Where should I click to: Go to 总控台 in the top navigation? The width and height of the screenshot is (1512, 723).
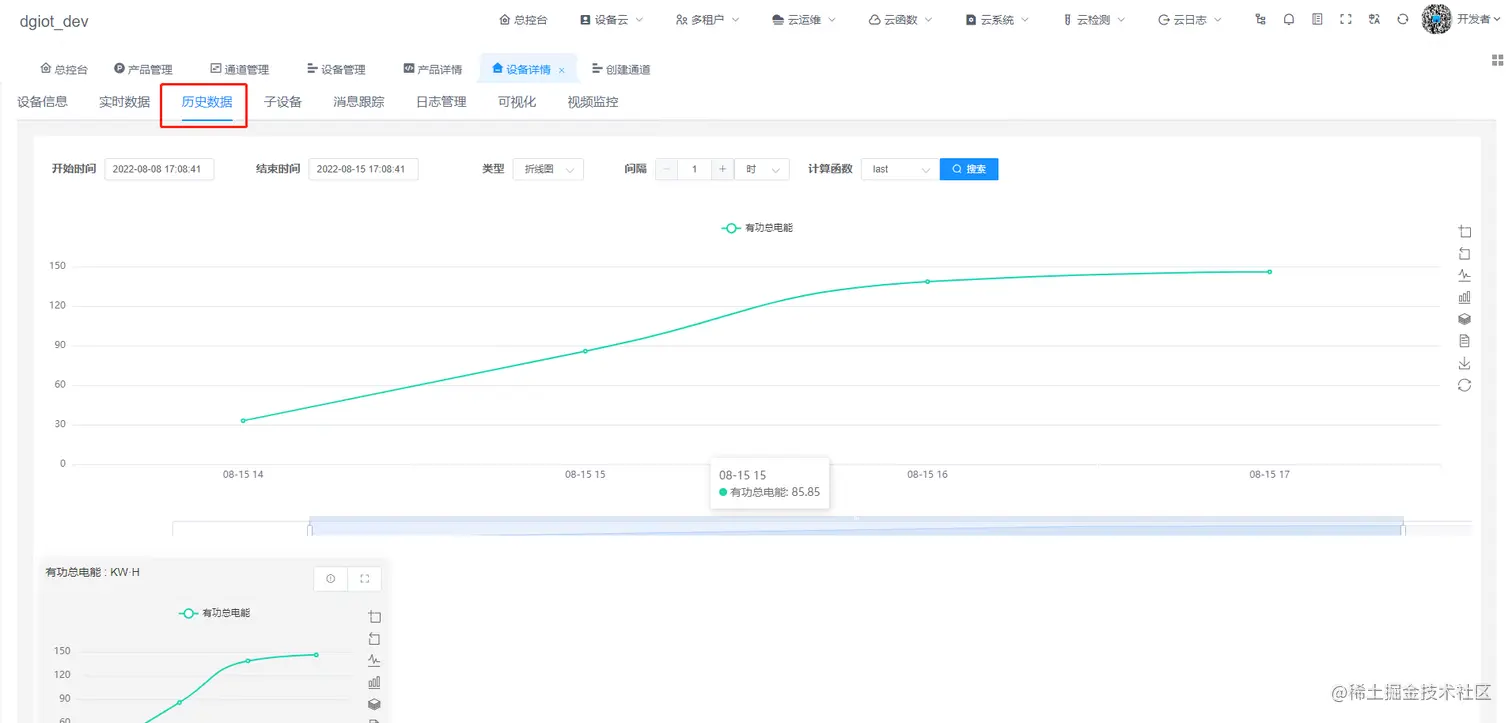[523, 19]
